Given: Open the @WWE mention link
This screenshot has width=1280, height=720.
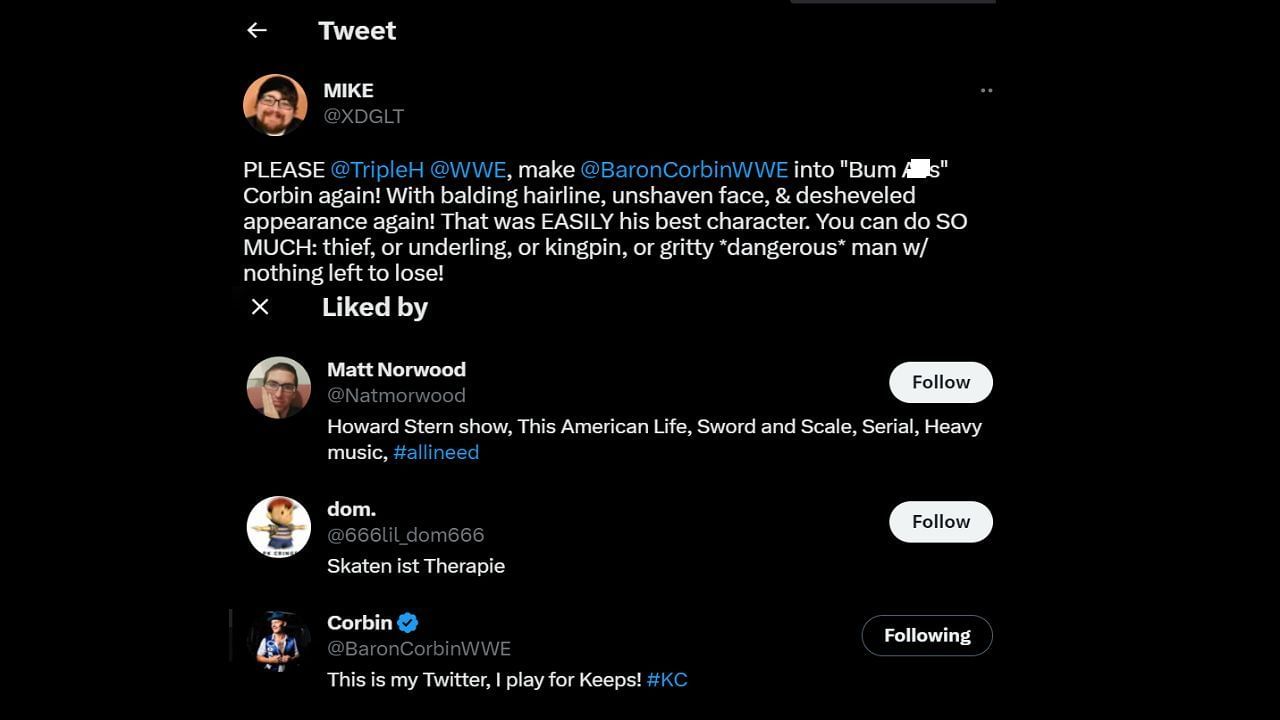Looking at the screenshot, I should pos(467,170).
